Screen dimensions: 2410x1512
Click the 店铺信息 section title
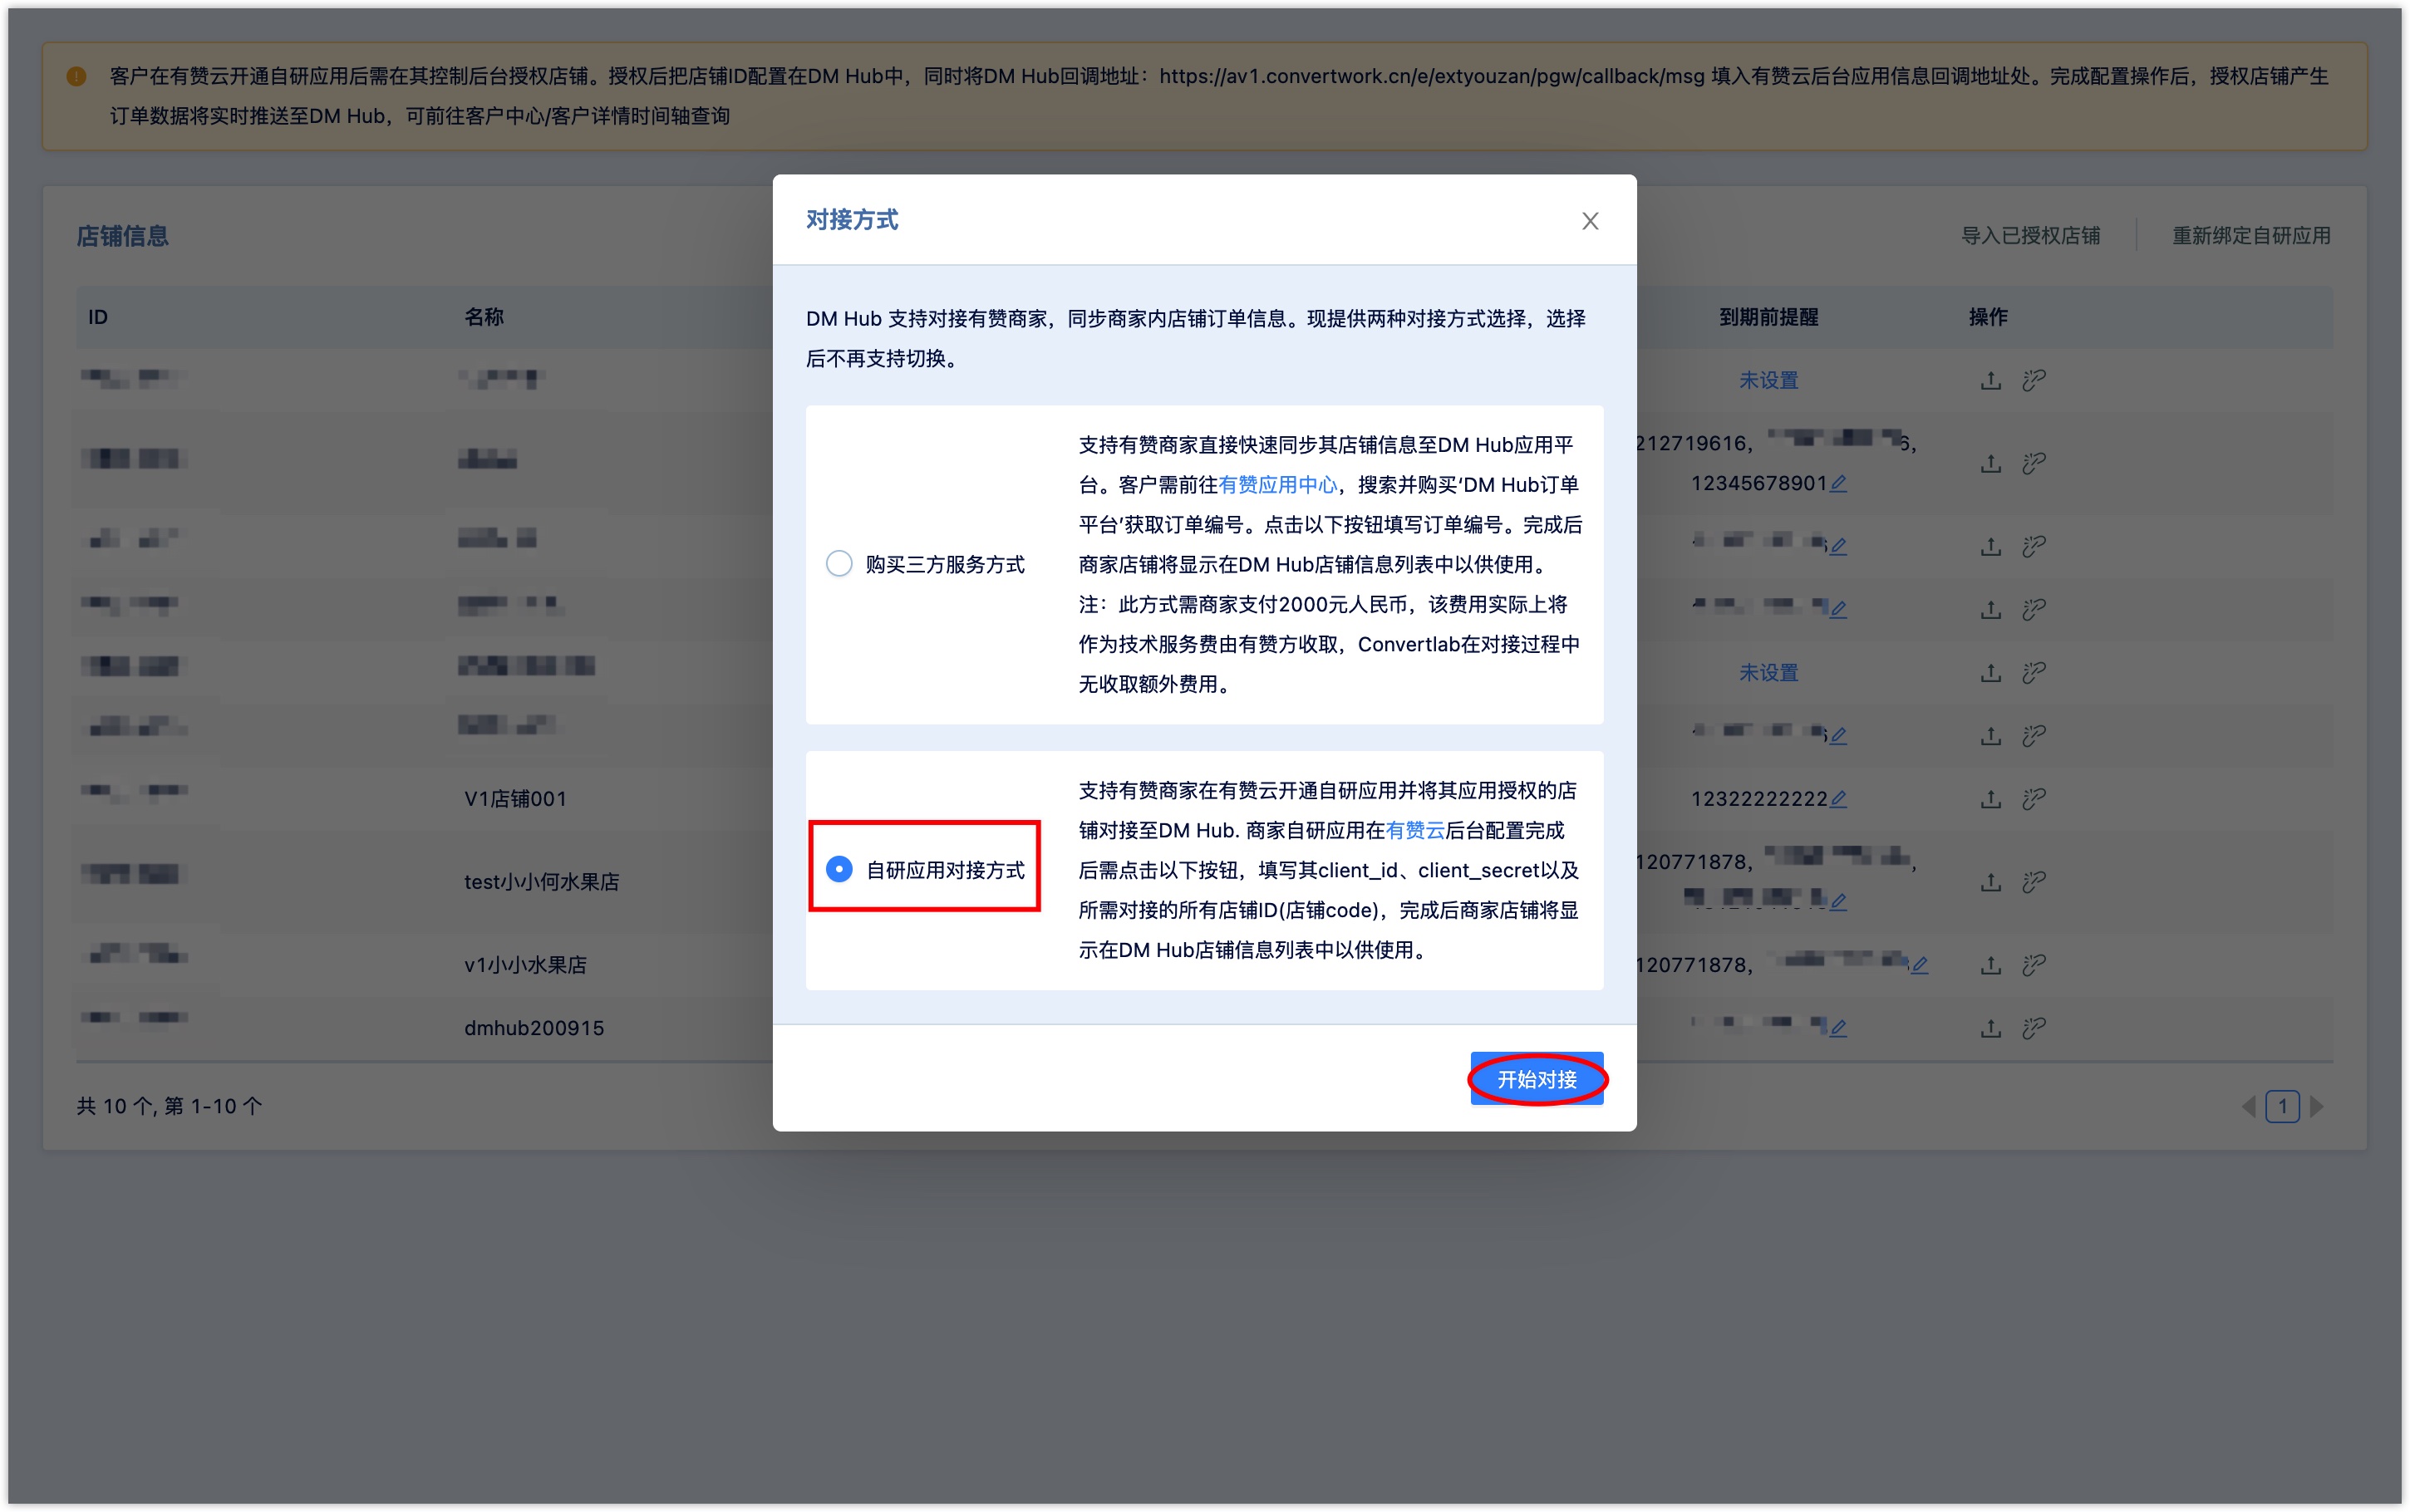(x=122, y=236)
